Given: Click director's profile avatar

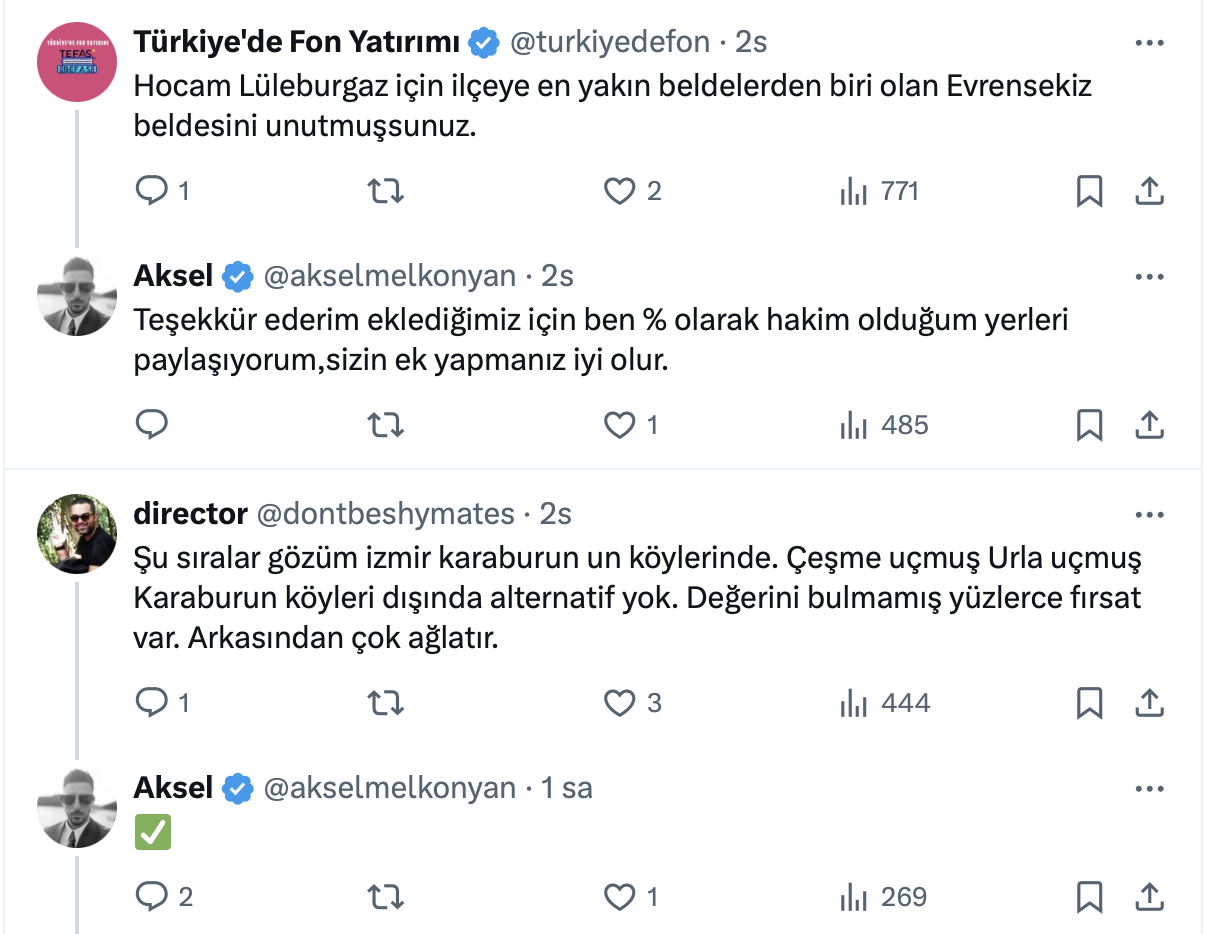Looking at the screenshot, I should point(77,533).
